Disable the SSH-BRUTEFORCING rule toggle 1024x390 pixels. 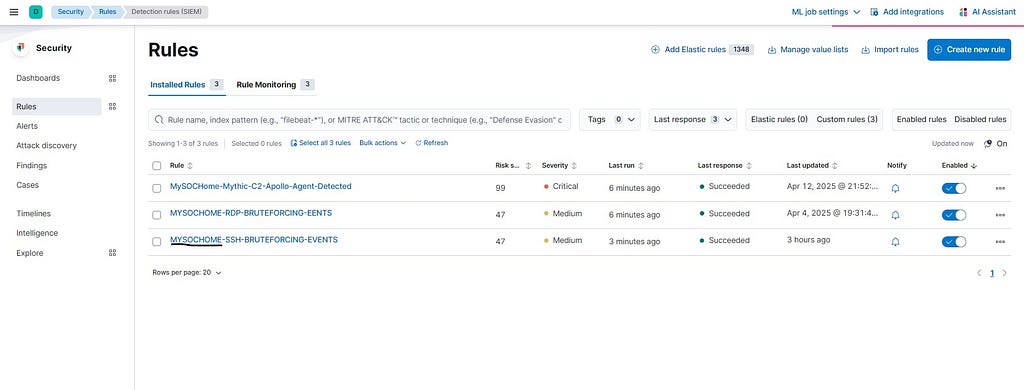click(954, 242)
